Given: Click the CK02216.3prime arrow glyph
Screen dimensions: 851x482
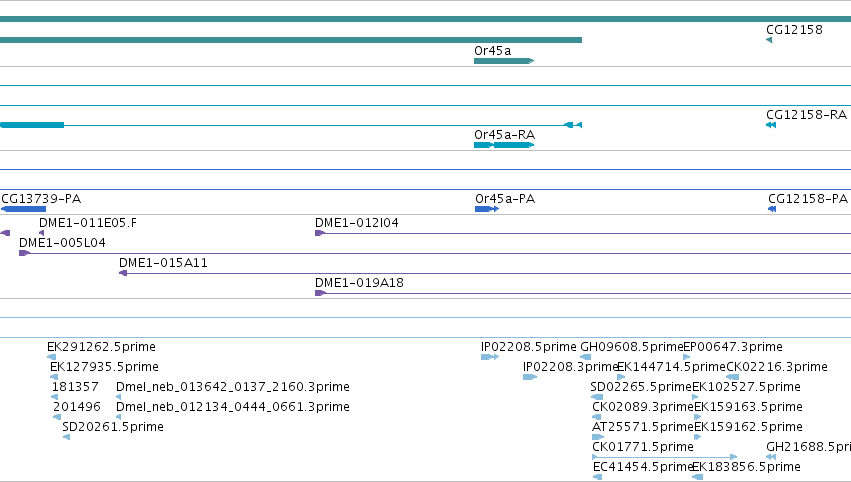Looking at the screenshot, I should pyautogui.click(x=733, y=377).
